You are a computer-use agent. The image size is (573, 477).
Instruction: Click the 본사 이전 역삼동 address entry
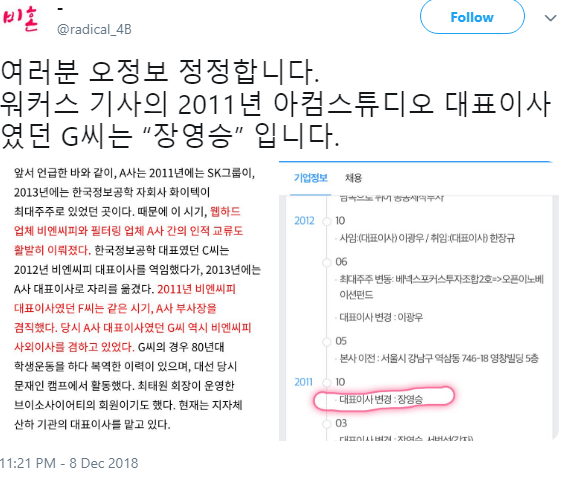point(439,358)
